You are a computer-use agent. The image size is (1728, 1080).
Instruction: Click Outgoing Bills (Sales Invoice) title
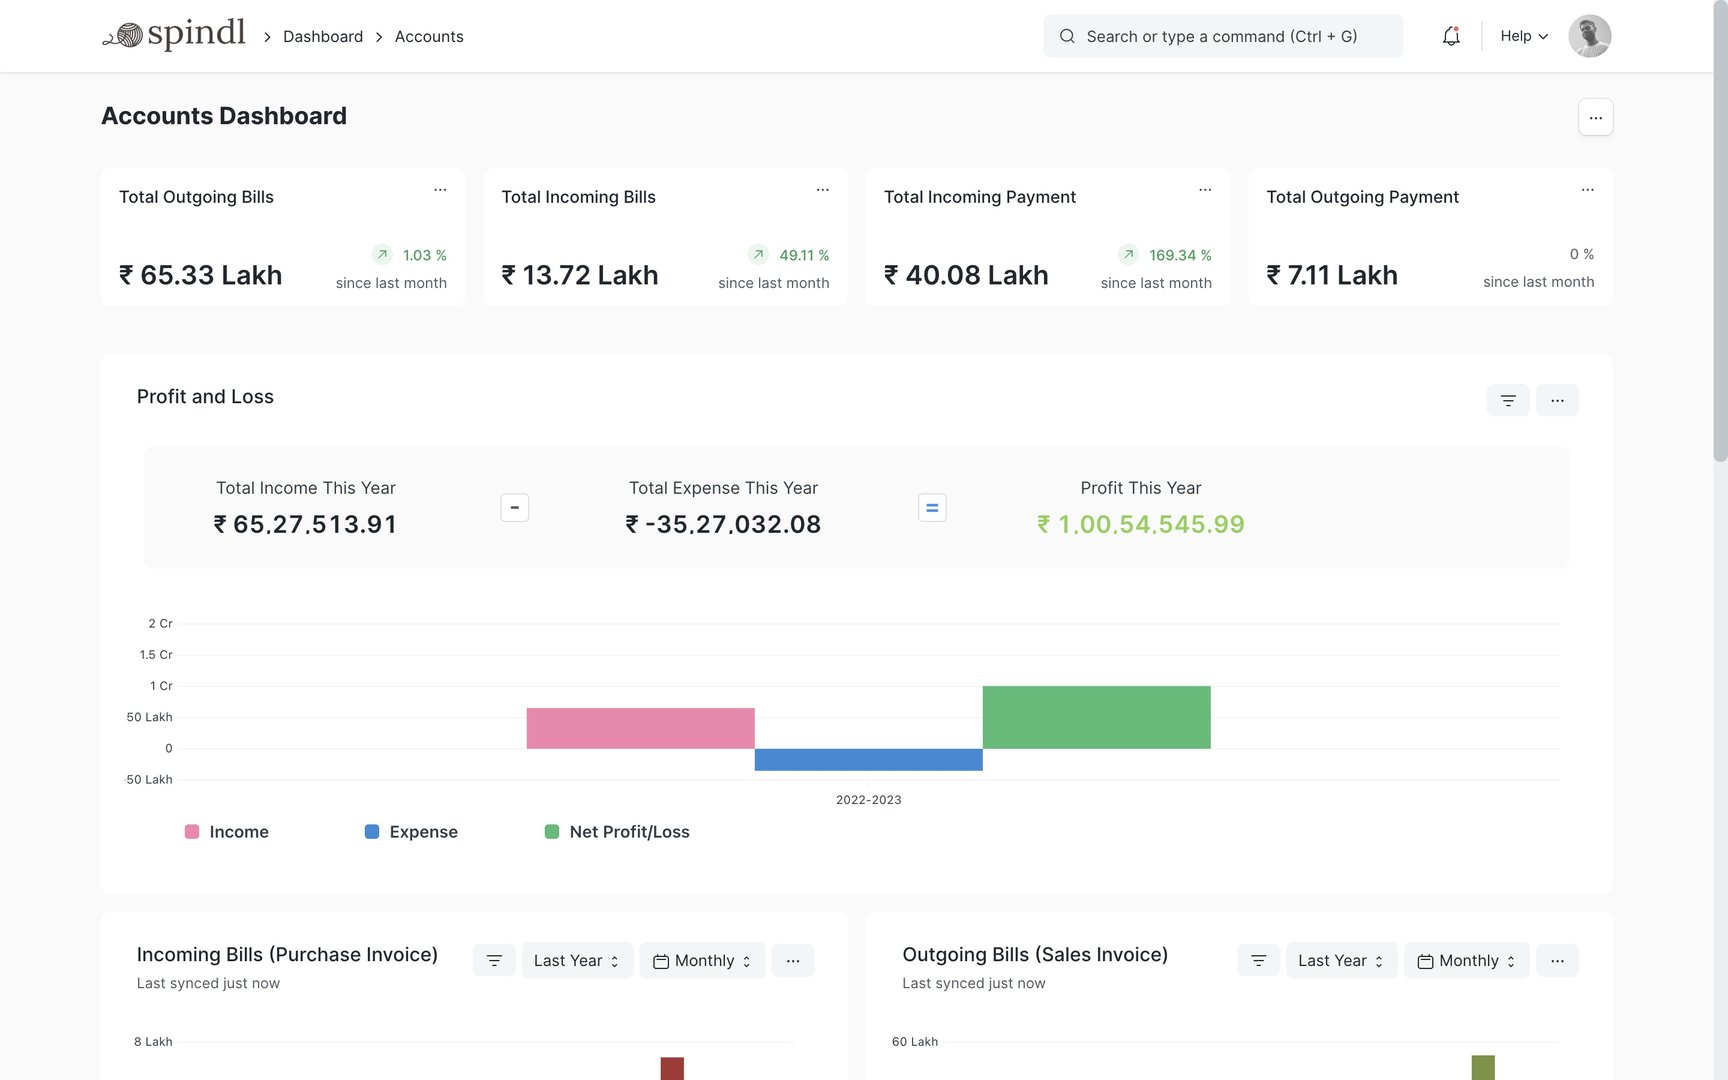1035,955
